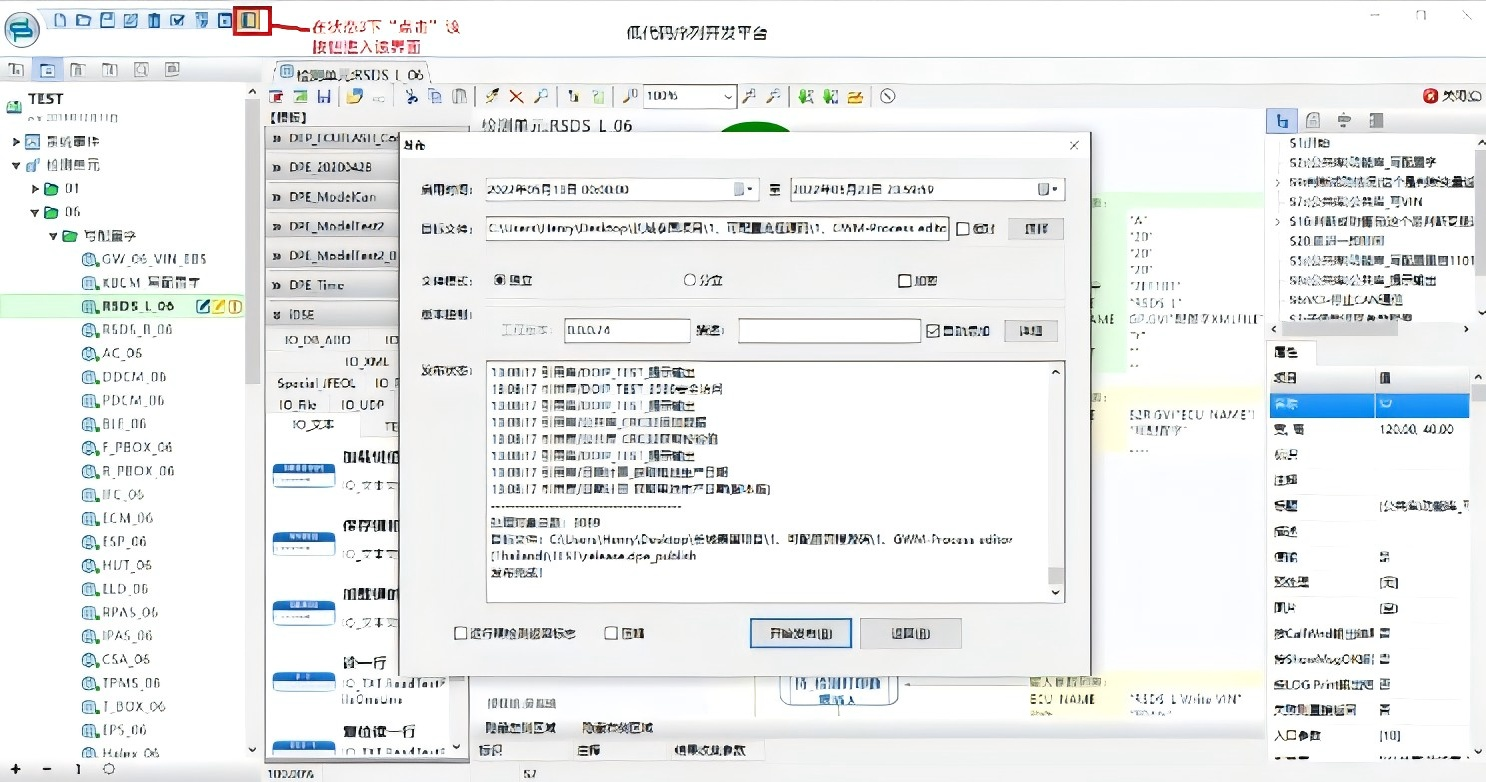Click the target file path input field
Image resolution: width=1486 pixels, height=782 pixels.
click(716, 229)
